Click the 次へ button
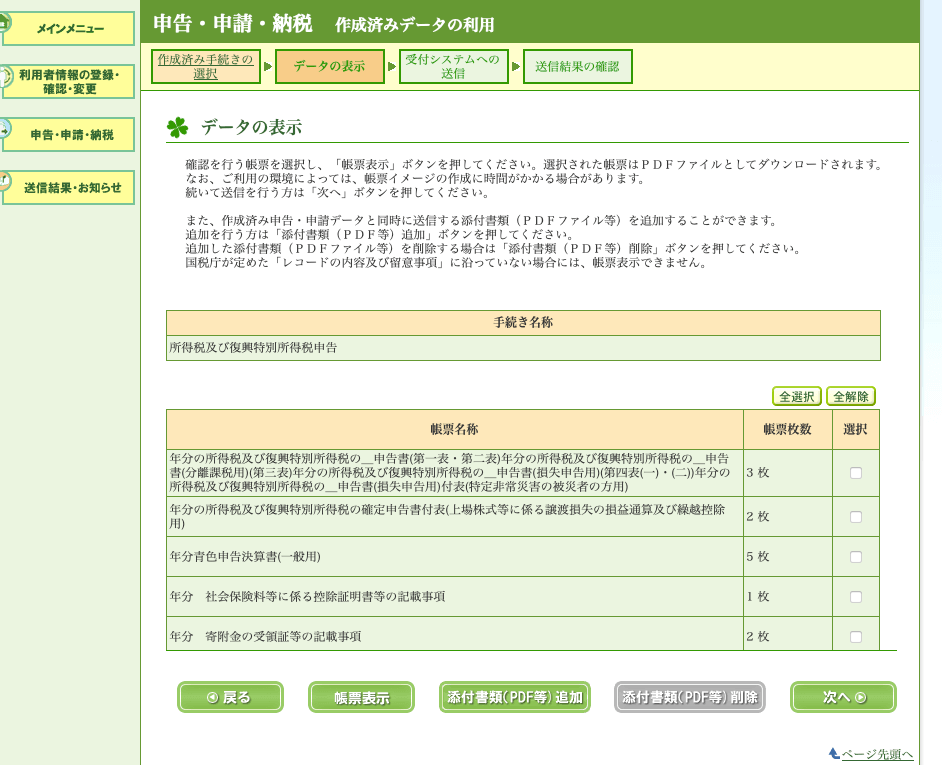Viewport: 942px width, 765px height. point(843,697)
